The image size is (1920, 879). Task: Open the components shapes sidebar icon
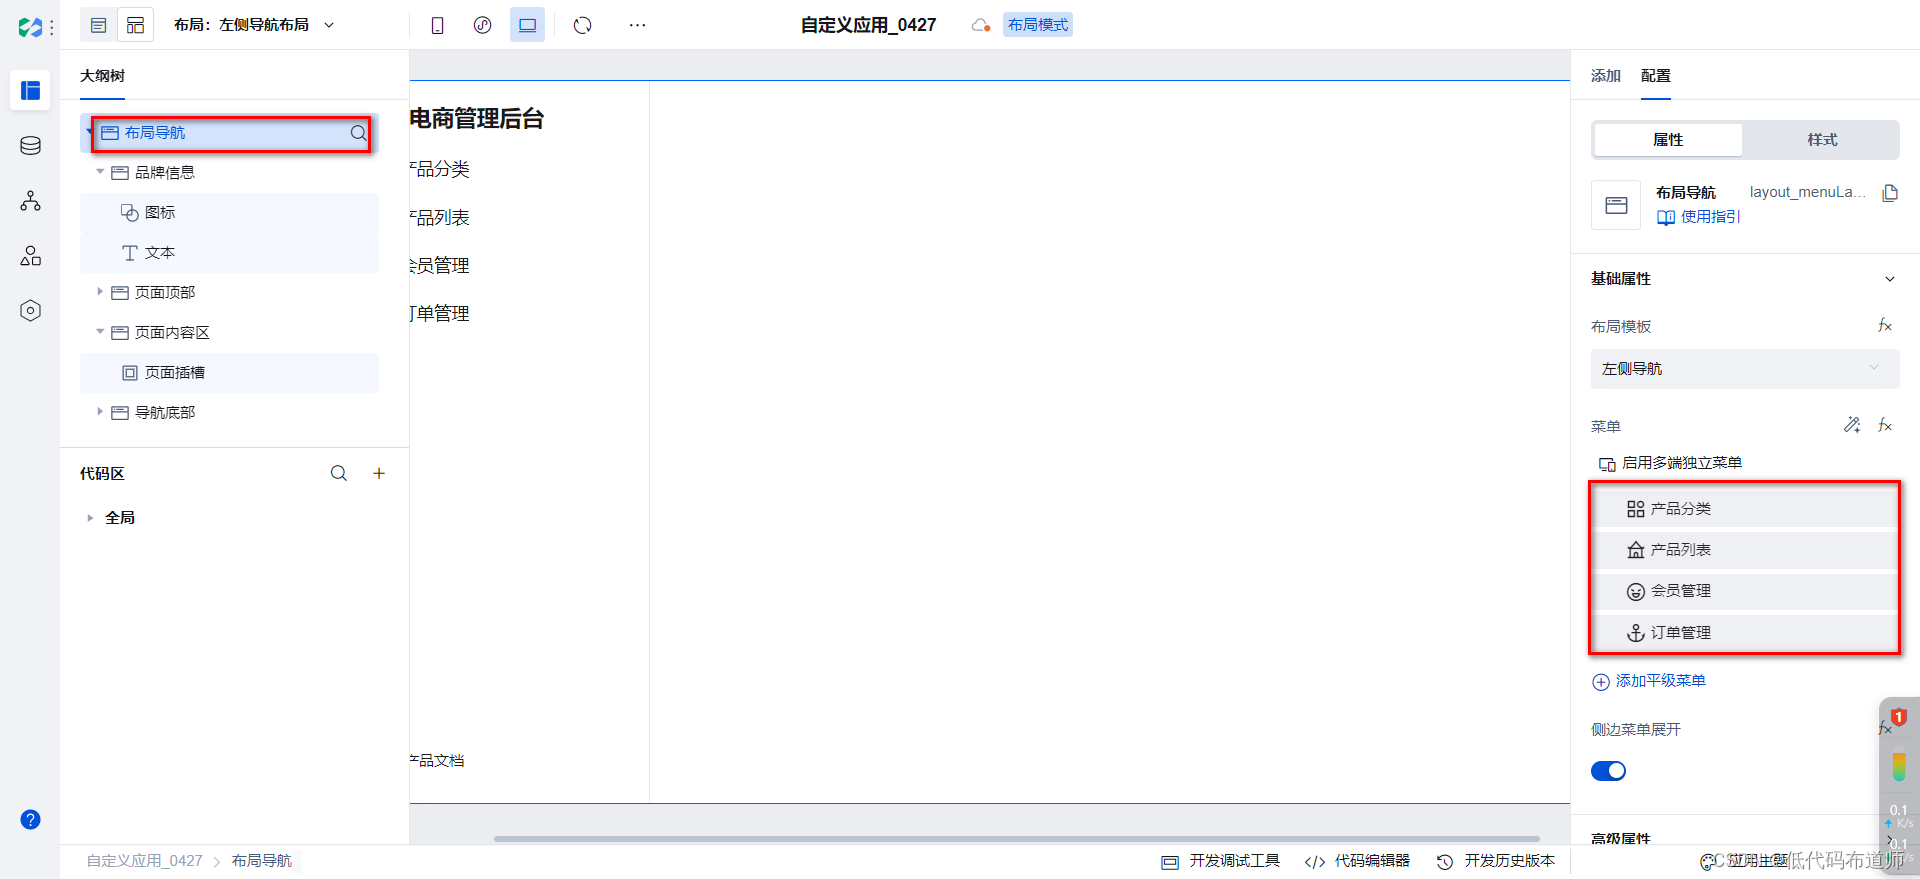30,256
